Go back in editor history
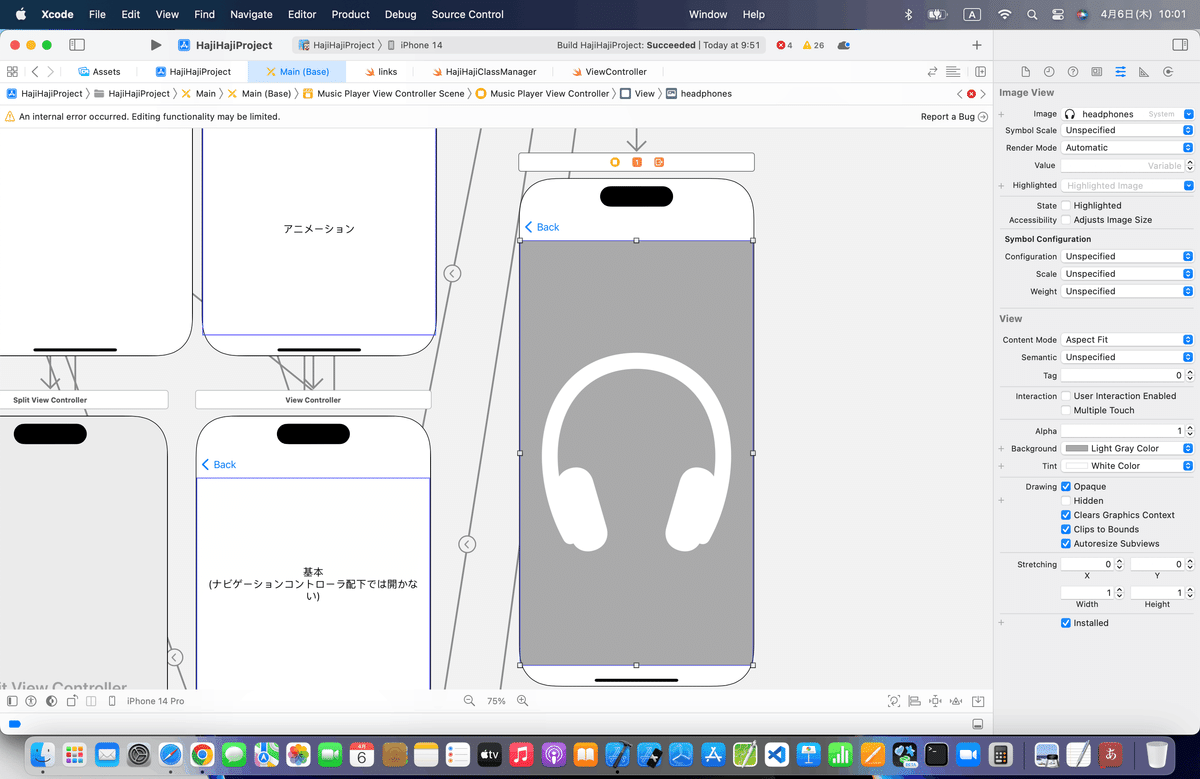 pyautogui.click(x=35, y=72)
